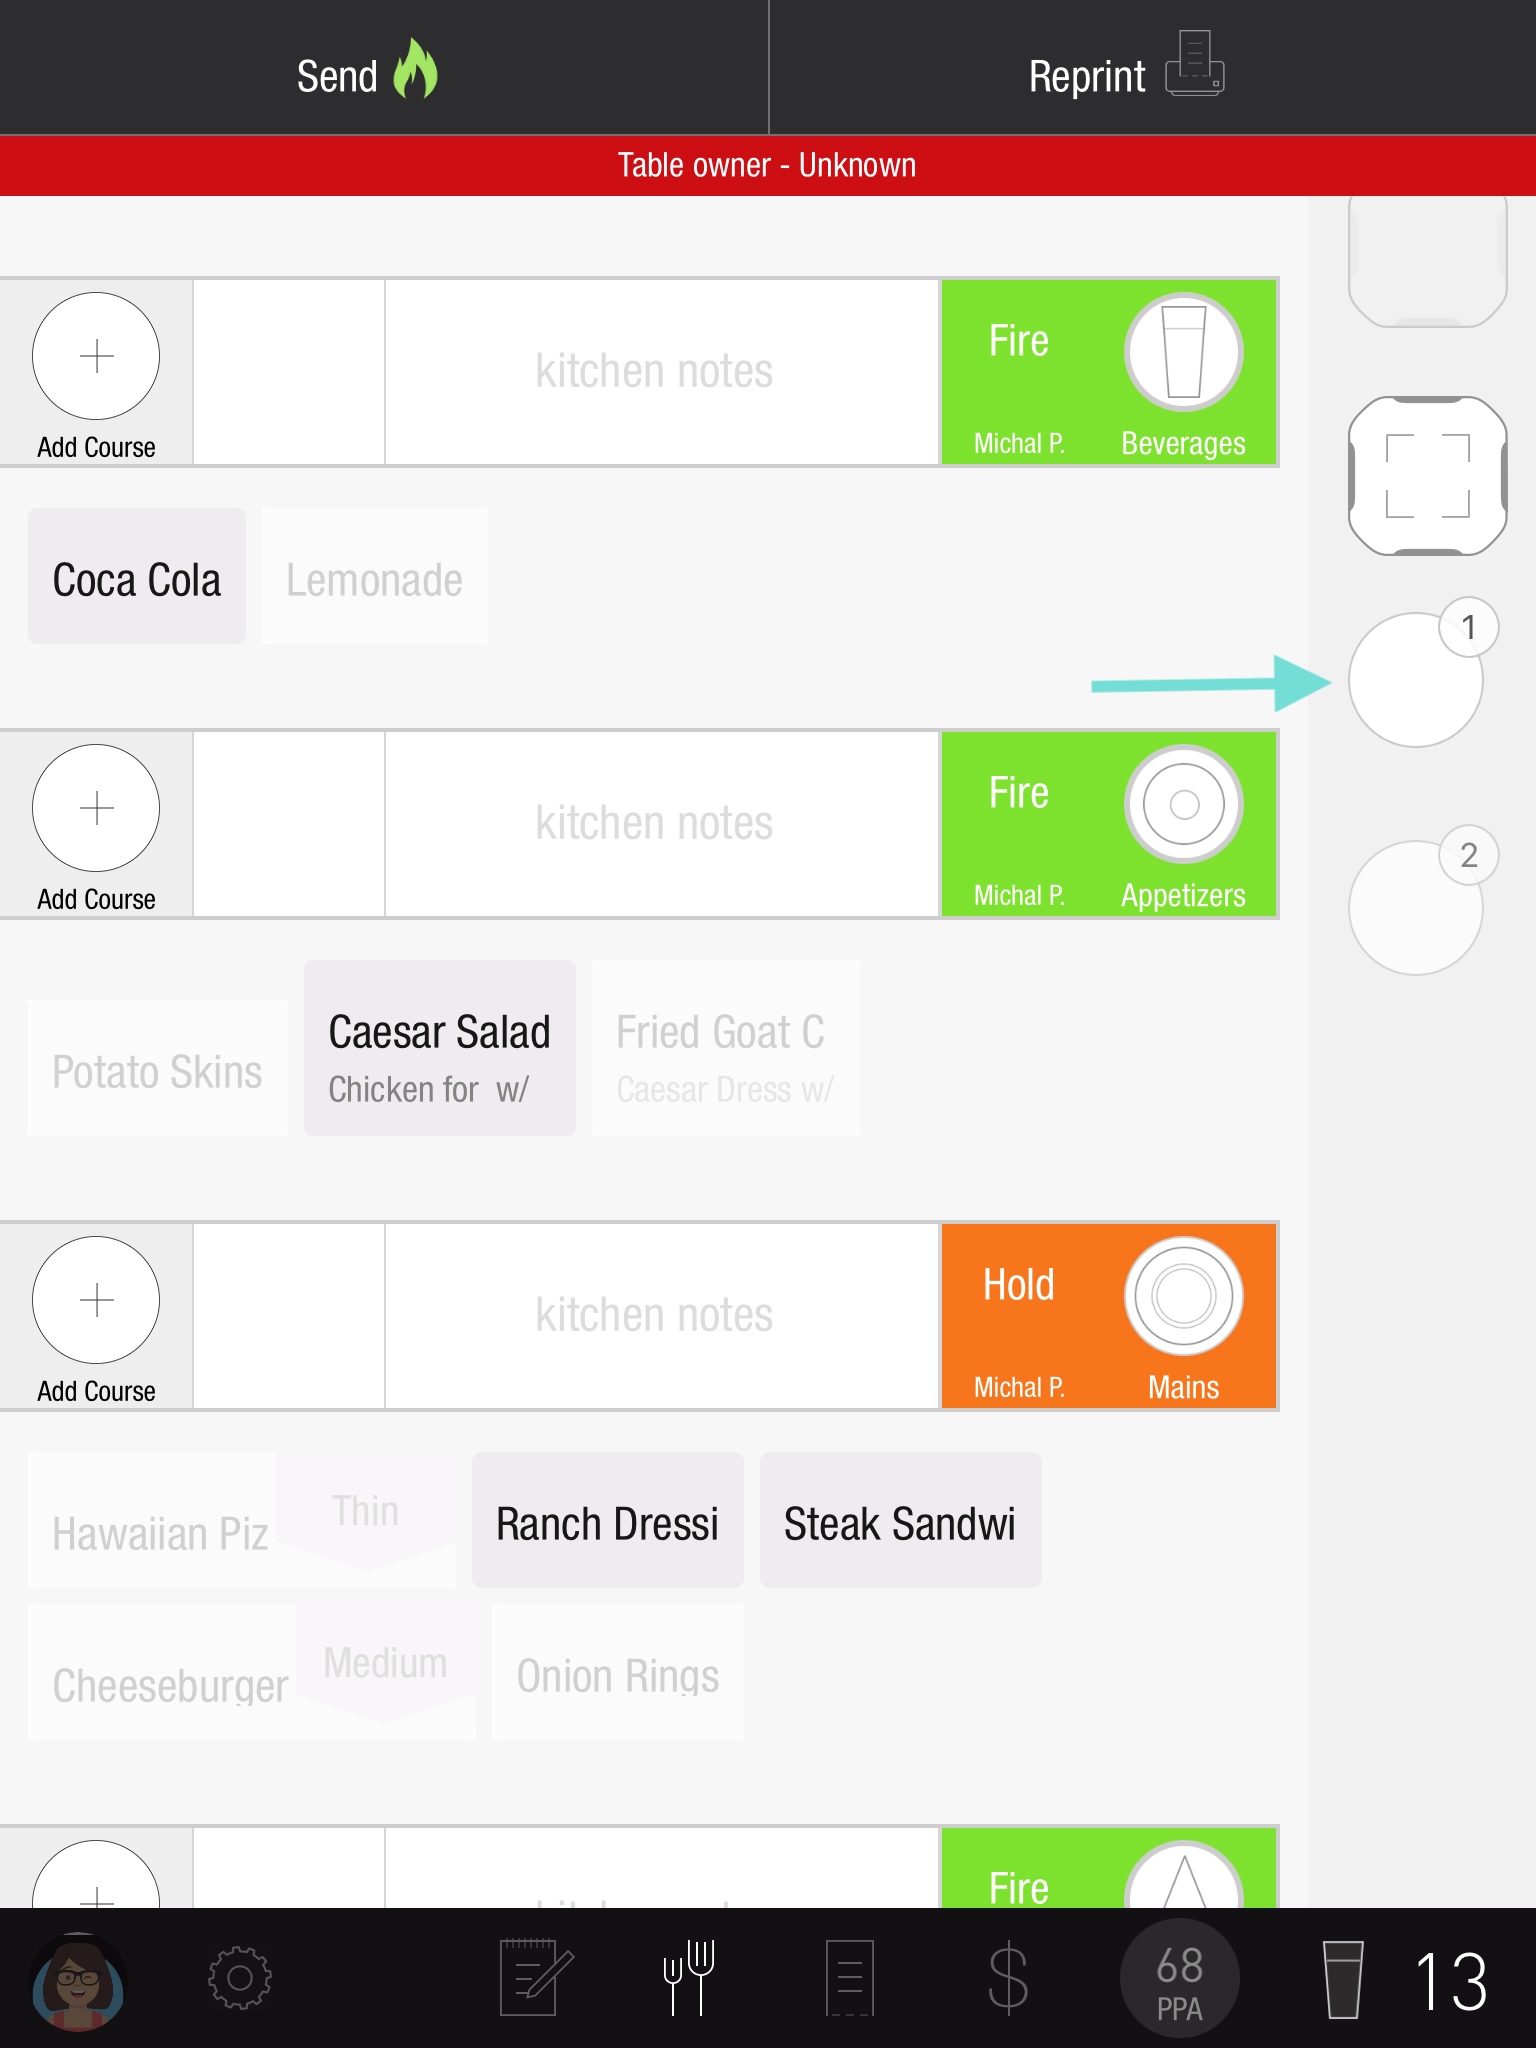Tap the Coca Cola item

tap(137, 577)
